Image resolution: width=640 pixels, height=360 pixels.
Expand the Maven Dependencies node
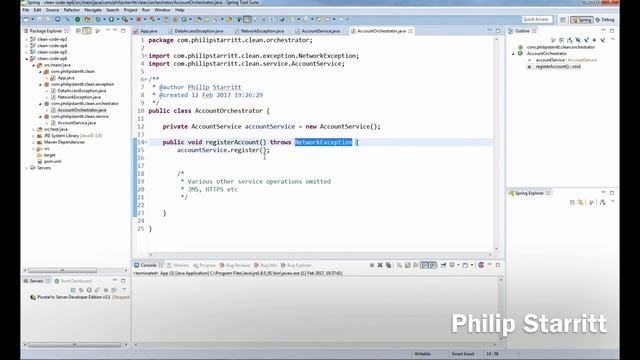(33, 142)
